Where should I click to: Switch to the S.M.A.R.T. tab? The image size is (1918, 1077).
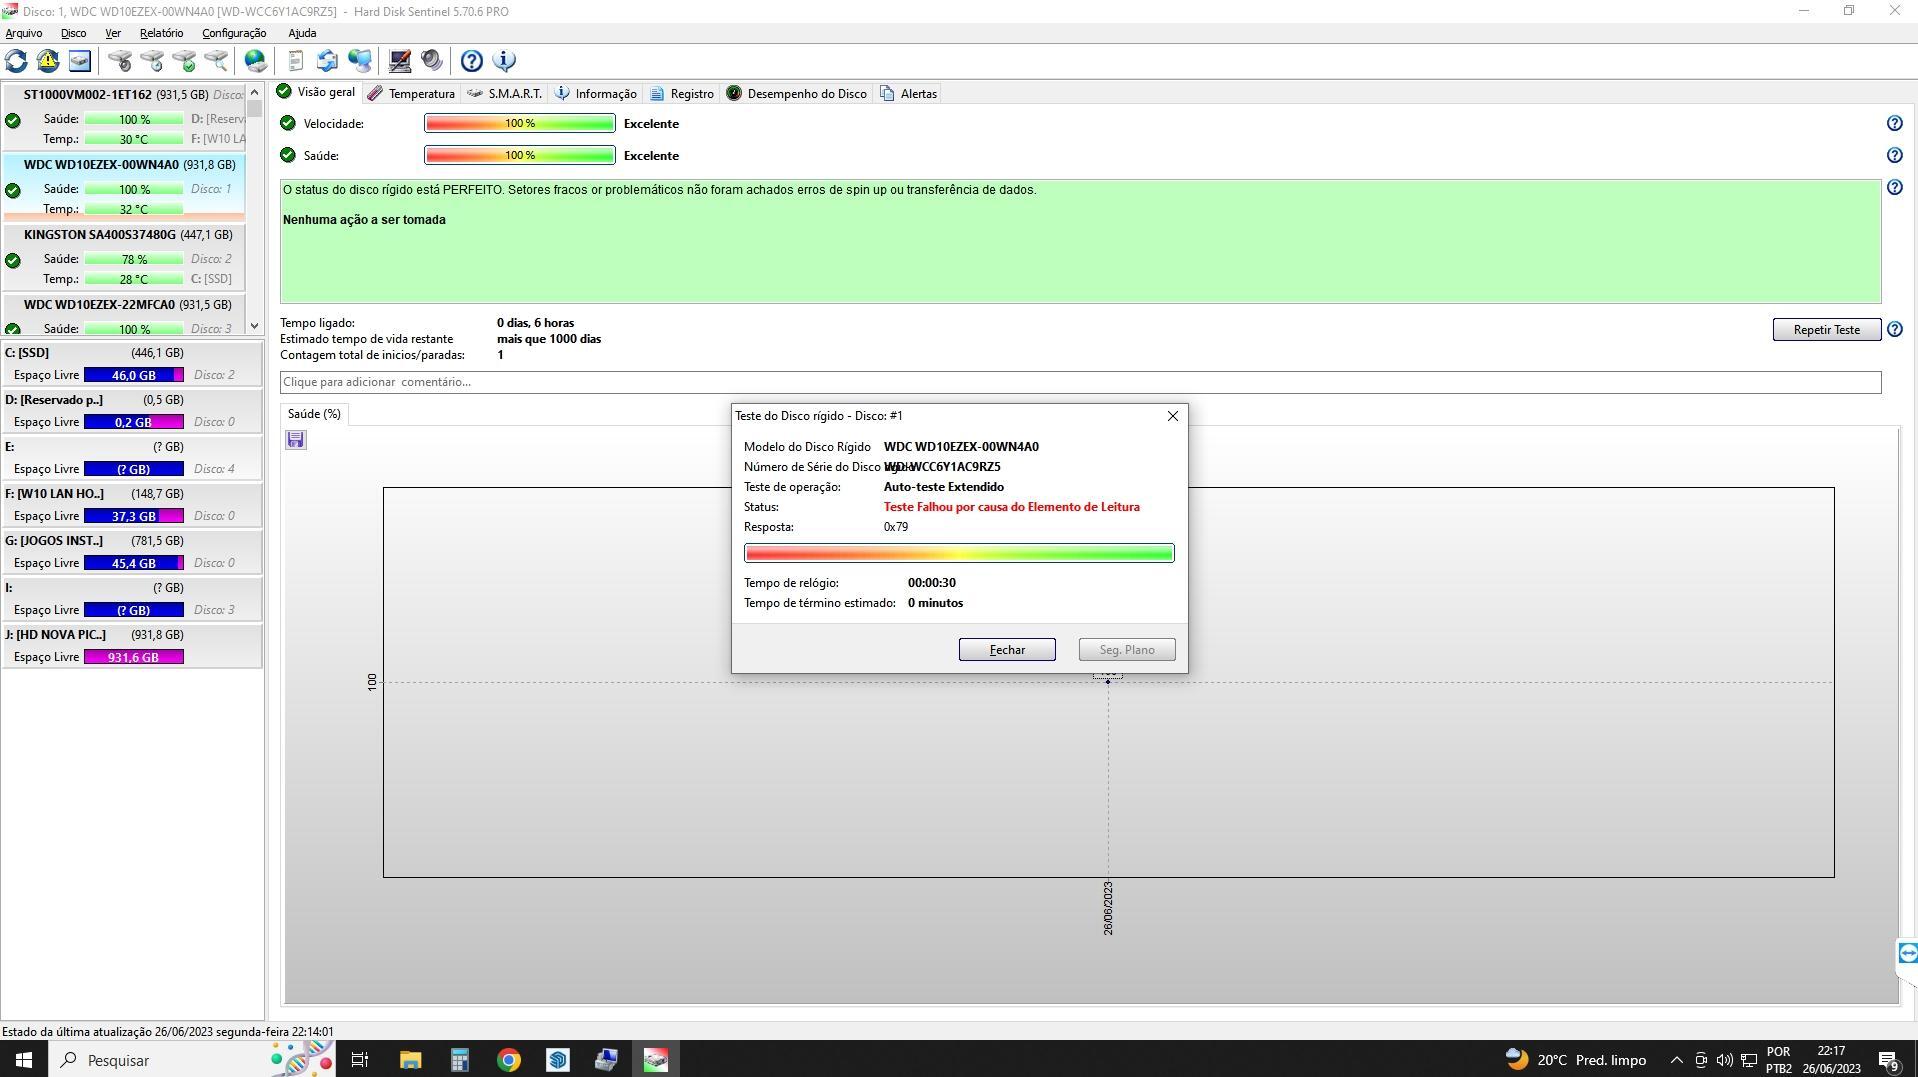tap(504, 94)
